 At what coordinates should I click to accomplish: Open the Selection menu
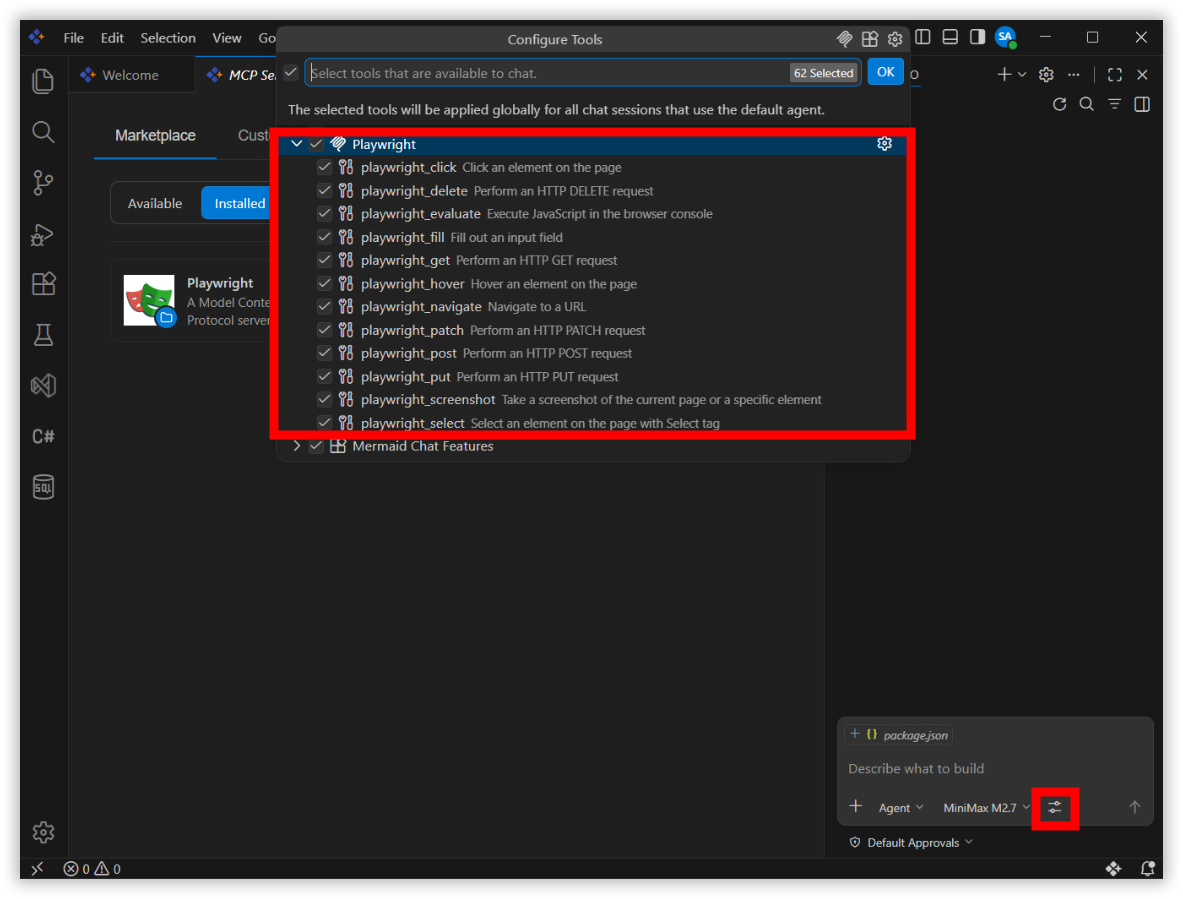click(x=167, y=38)
